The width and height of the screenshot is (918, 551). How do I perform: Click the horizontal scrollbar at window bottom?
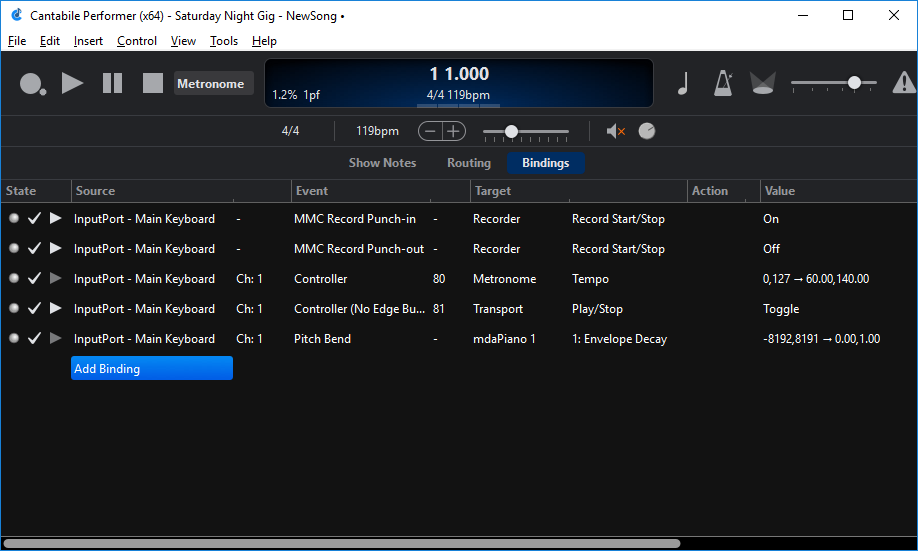[x=341, y=543]
